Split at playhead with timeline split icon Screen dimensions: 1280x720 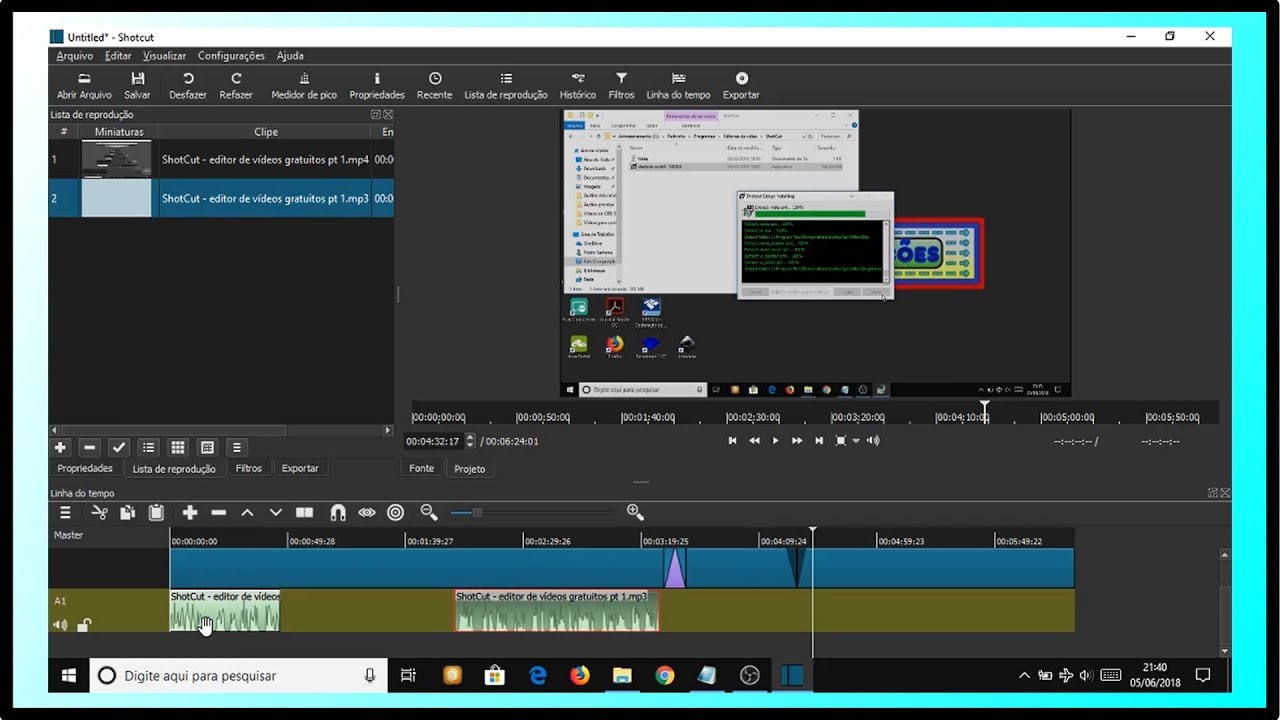pos(305,512)
